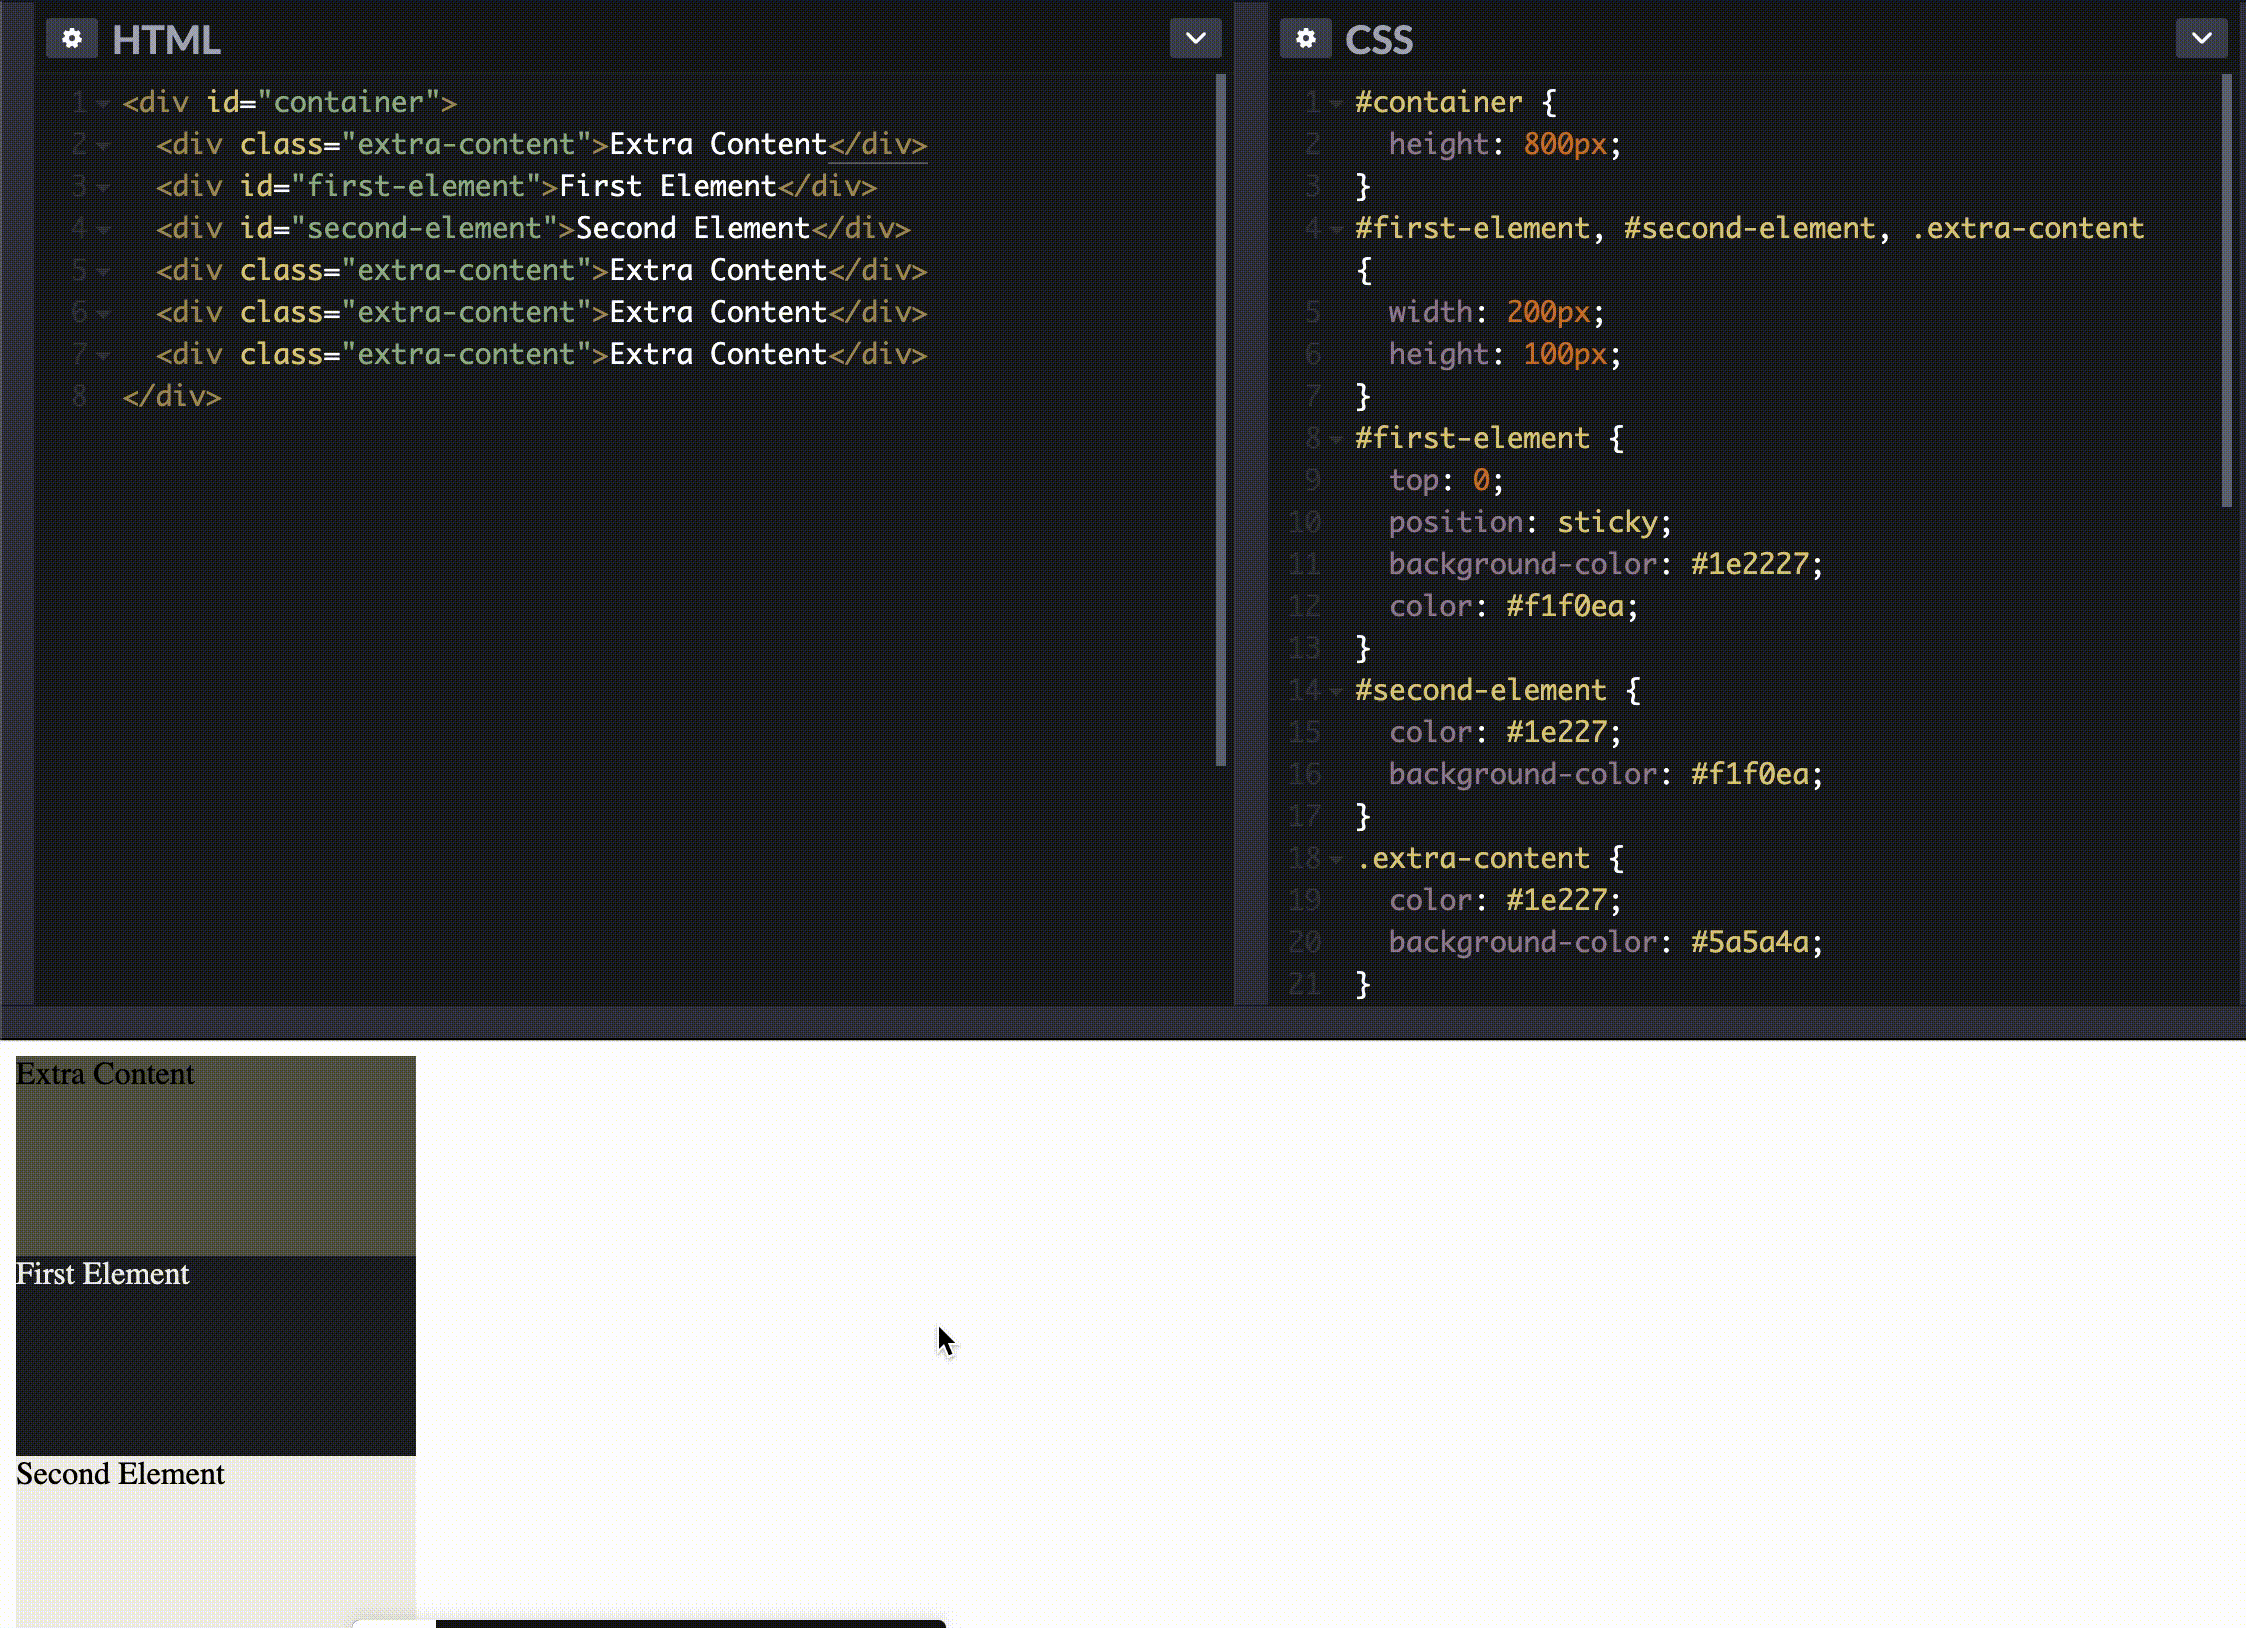Click the '#1e227' color value on line 19
Screen dimensions: 2246x1628
click(x=1557, y=900)
